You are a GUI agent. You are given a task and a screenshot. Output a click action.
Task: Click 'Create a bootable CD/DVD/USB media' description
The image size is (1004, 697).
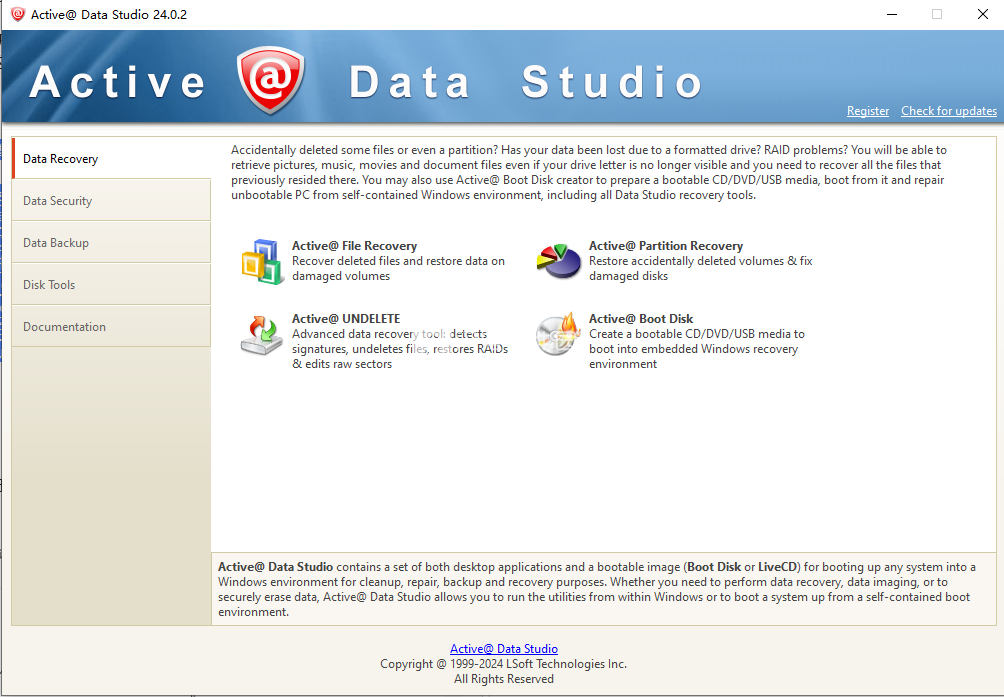click(x=697, y=349)
